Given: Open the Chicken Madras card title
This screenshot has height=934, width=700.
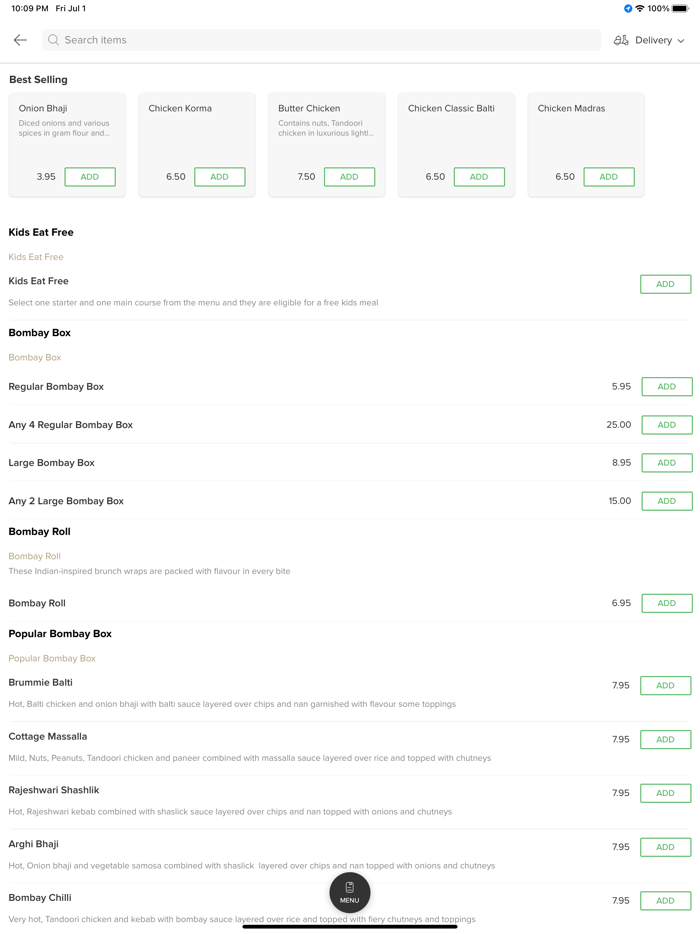Looking at the screenshot, I should [571, 108].
